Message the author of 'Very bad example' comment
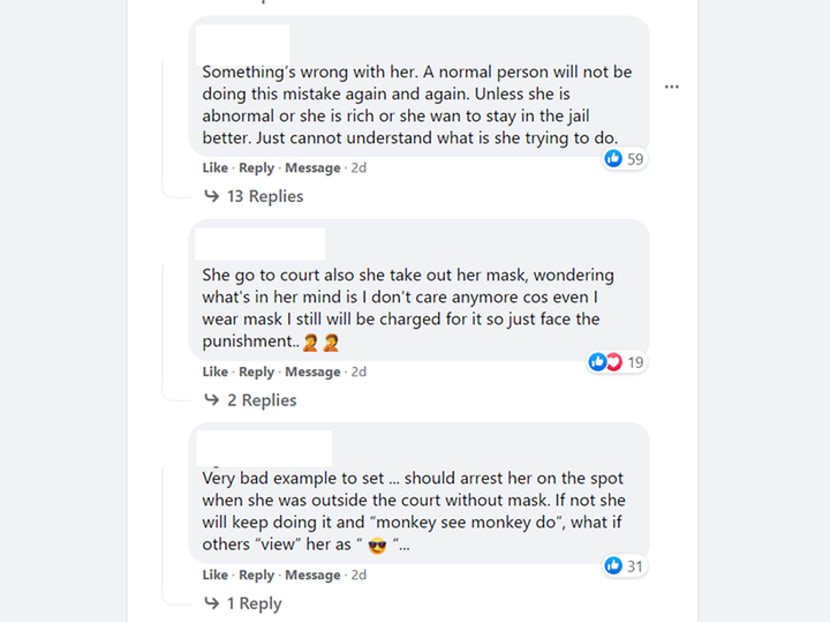Screen dimensions: 830x622 (313, 575)
